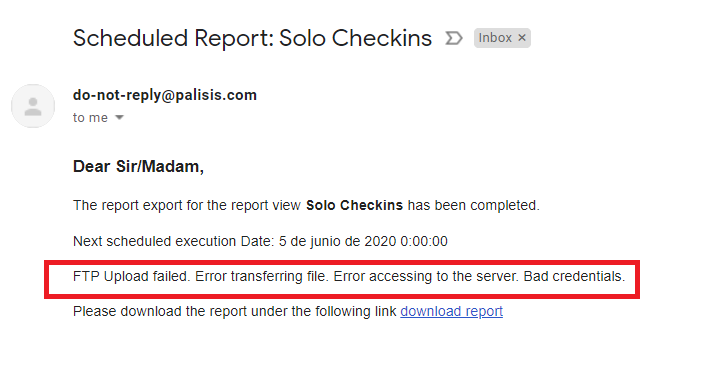Open the 'download report' link

pos(452,311)
